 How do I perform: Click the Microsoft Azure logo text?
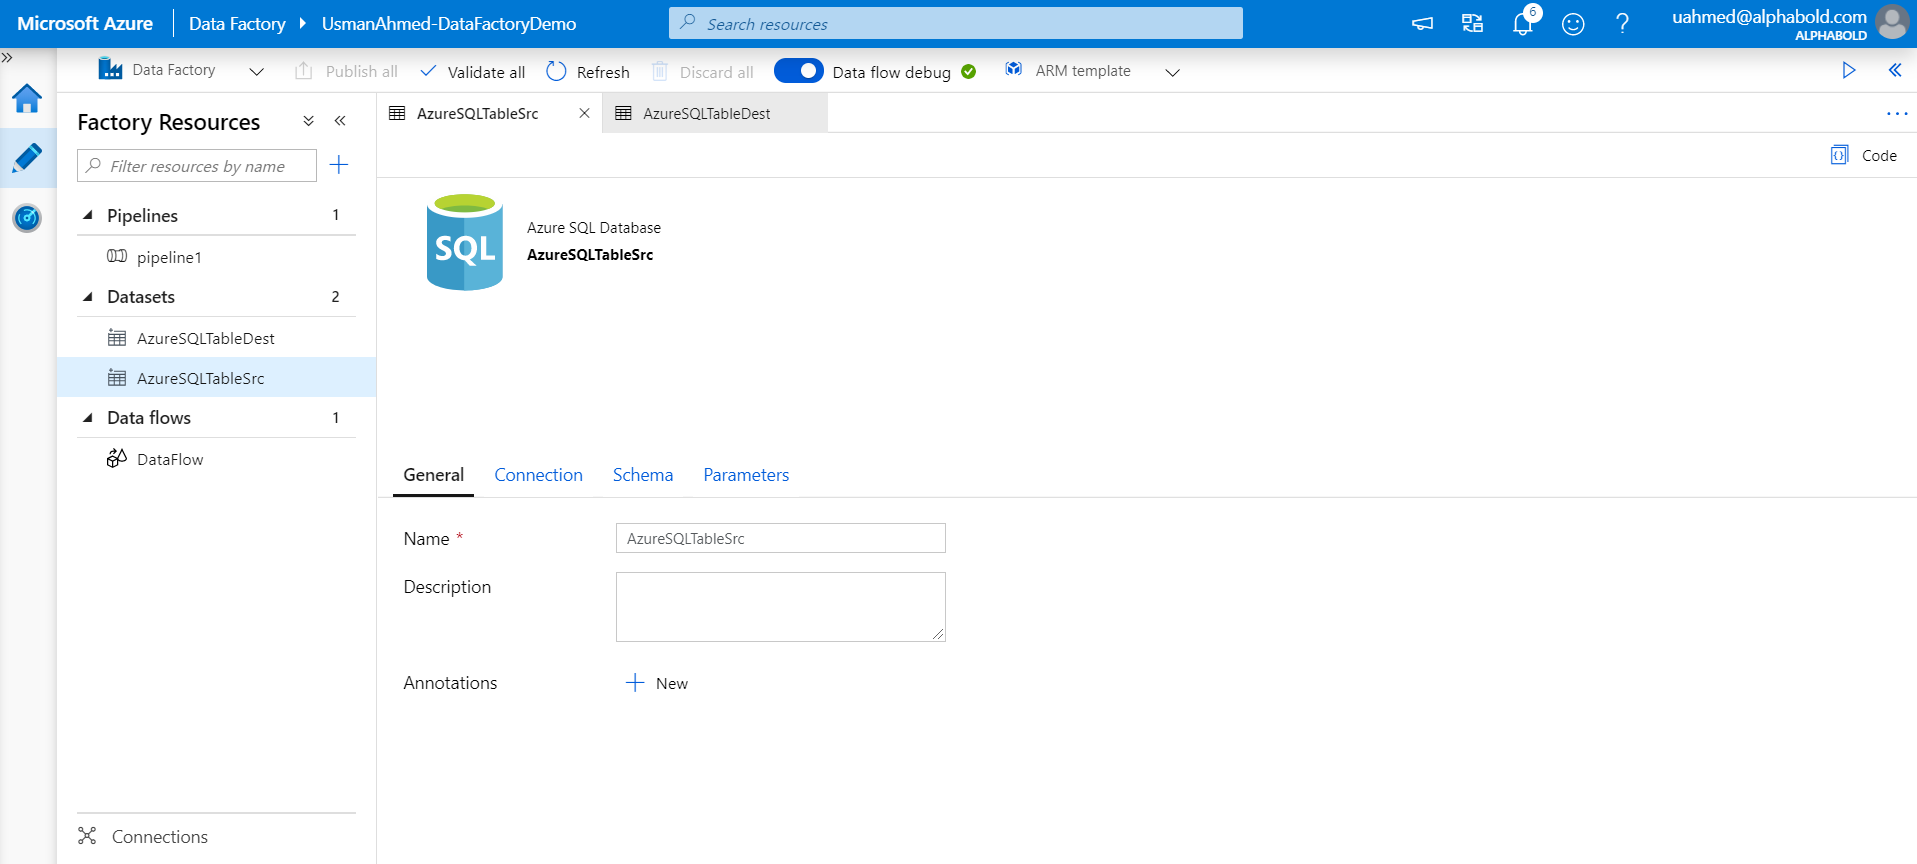85,23
